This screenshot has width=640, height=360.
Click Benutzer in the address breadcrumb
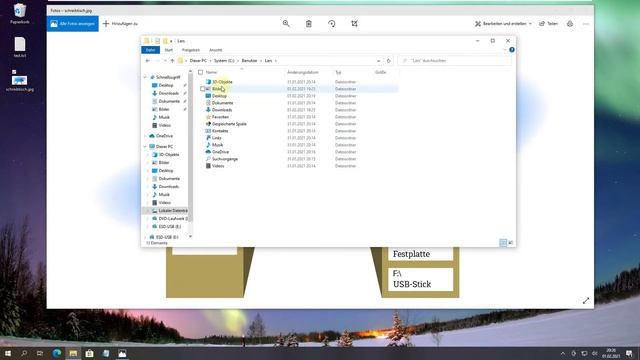coord(249,61)
